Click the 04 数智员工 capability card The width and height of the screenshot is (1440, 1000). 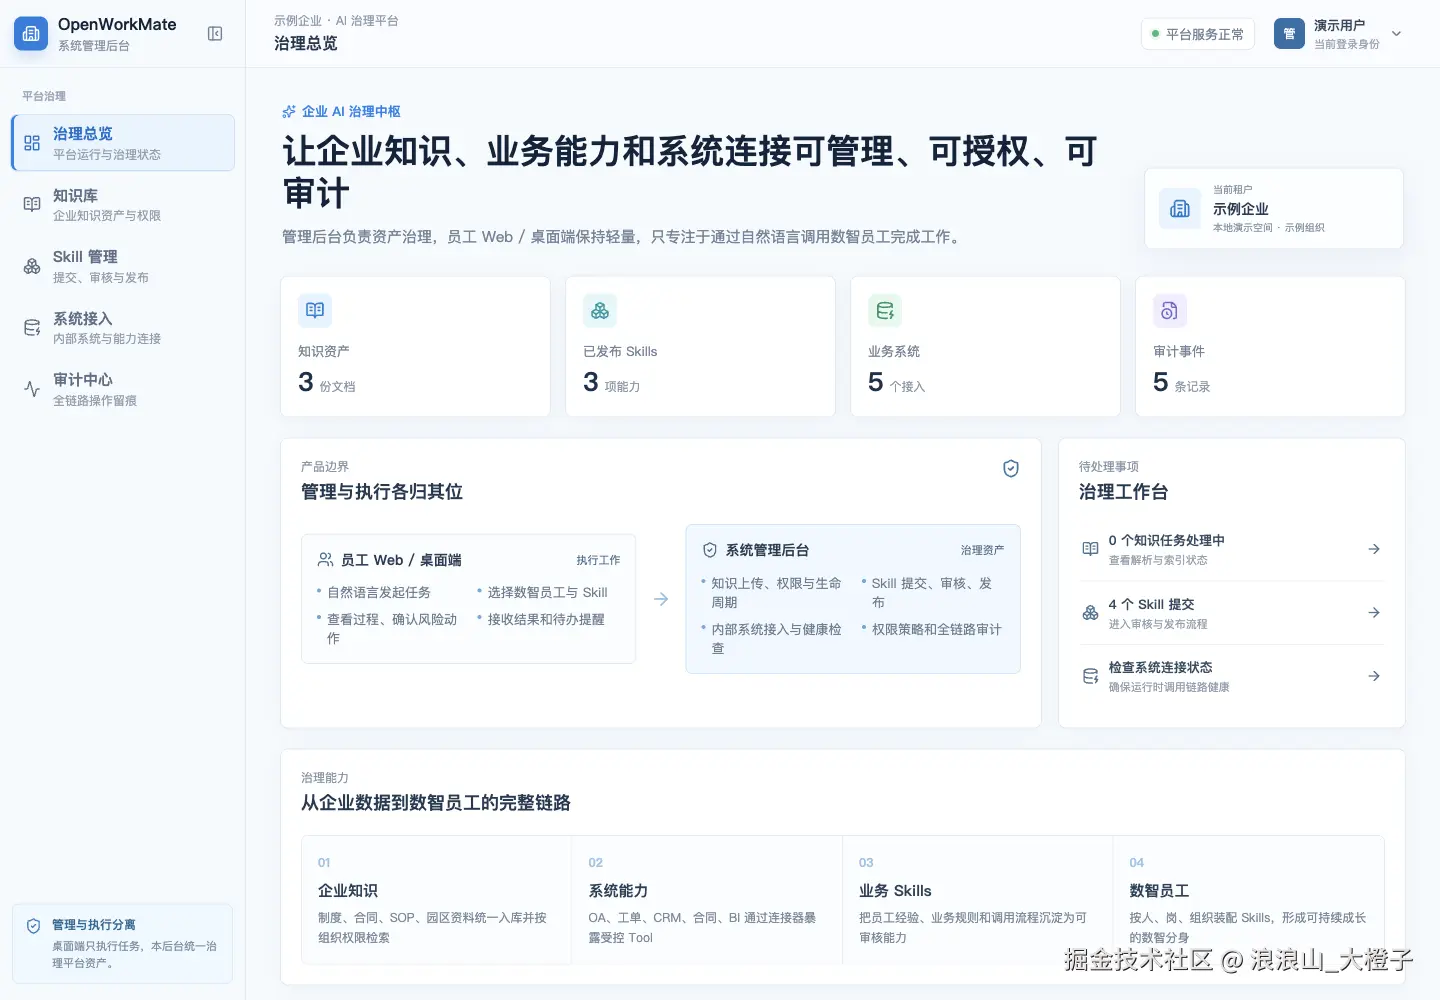tap(1249, 900)
